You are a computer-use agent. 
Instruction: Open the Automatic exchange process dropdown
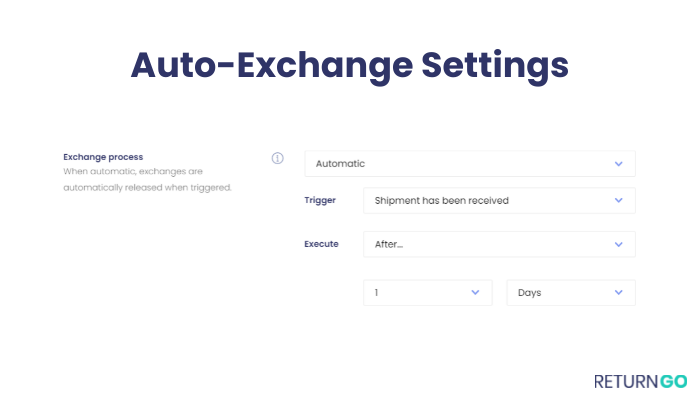470,164
